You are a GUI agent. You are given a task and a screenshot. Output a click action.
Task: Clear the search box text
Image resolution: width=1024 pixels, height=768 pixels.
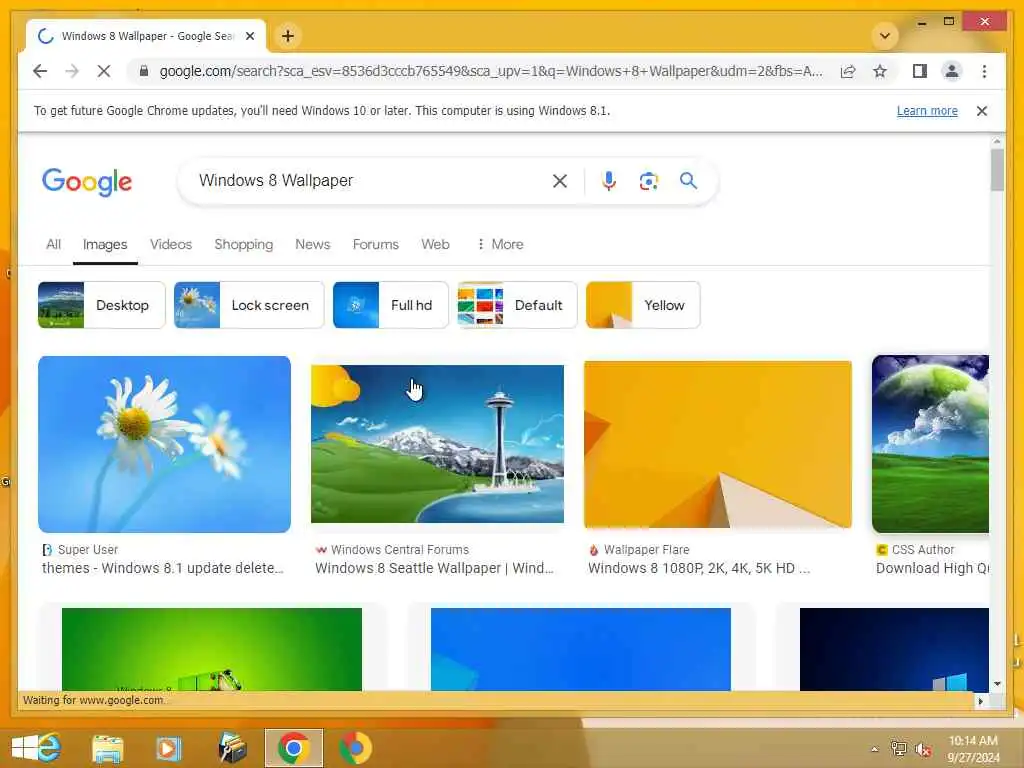(x=560, y=181)
